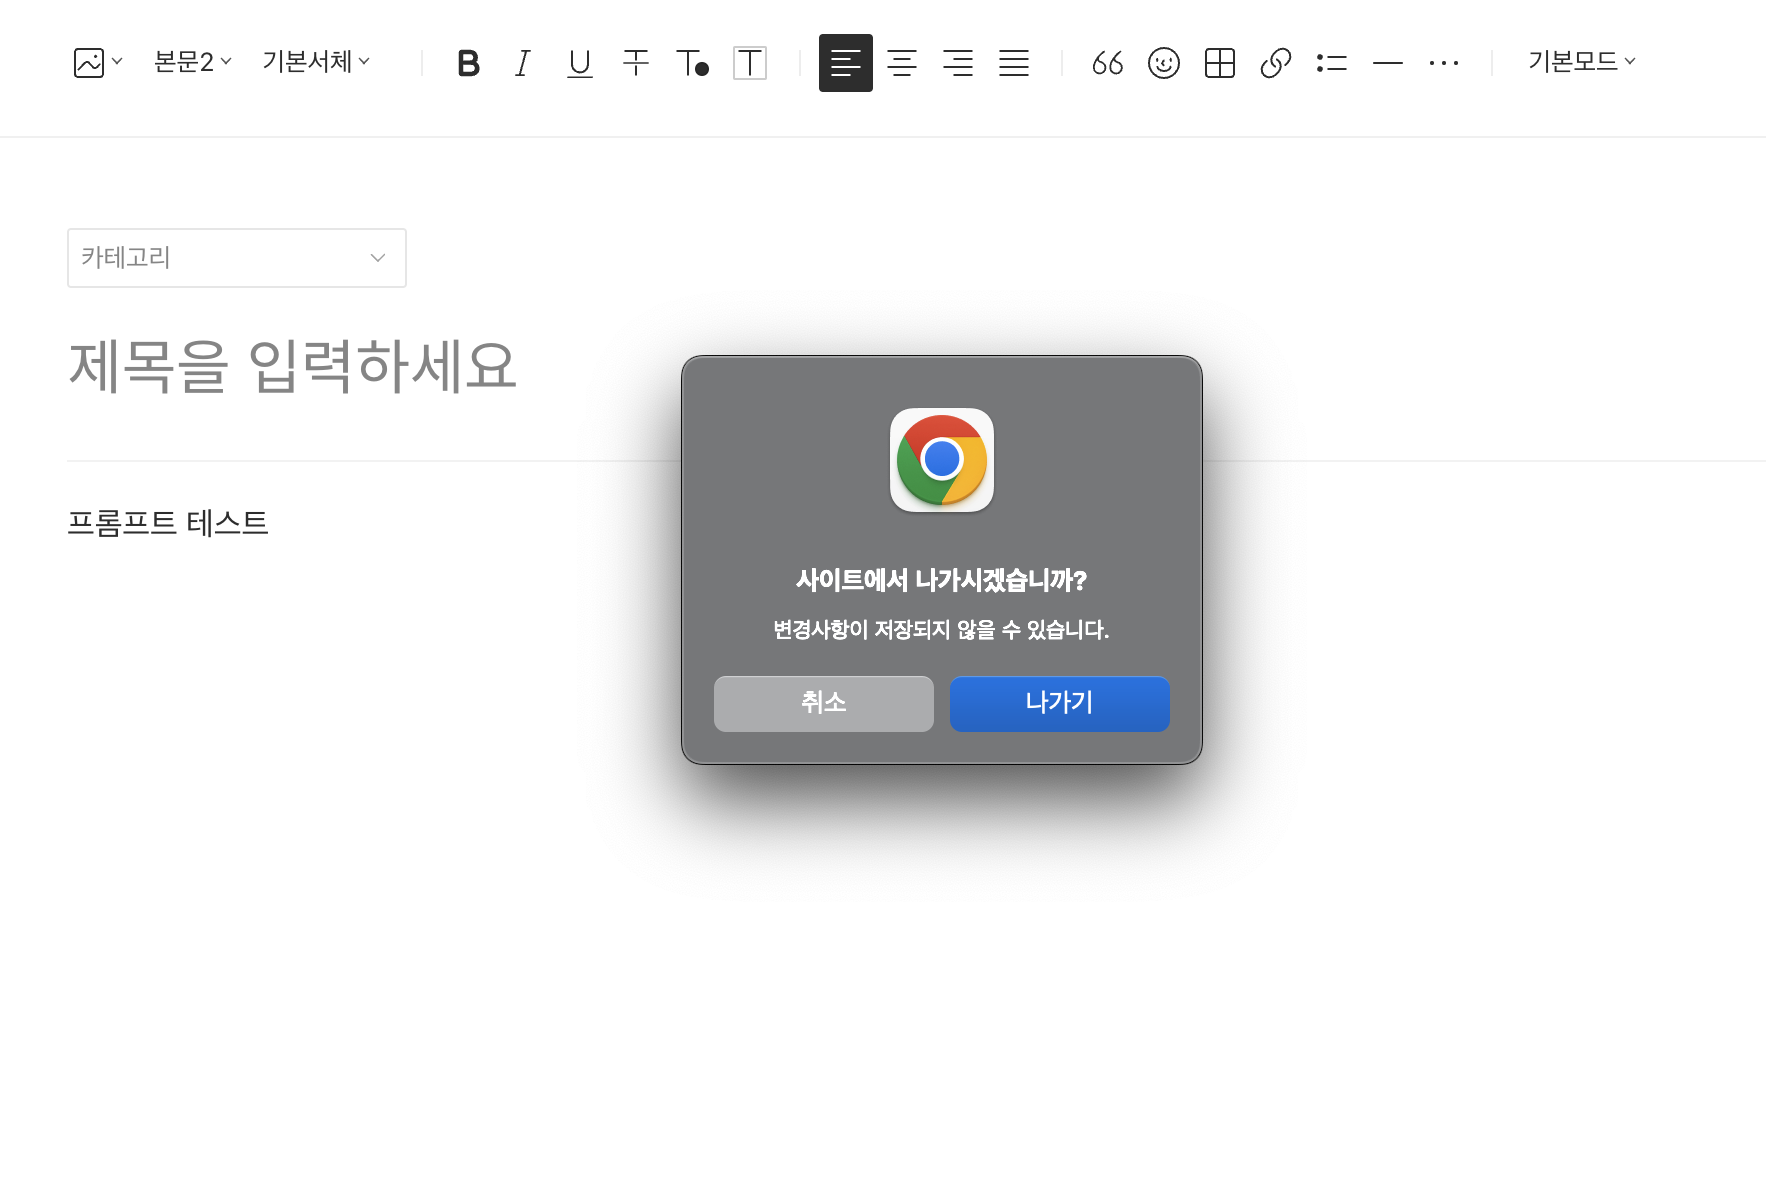This screenshot has height=1192, width=1766.
Task: Expand the 카테고리 category dropdown
Action: pyautogui.click(x=237, y=258)
